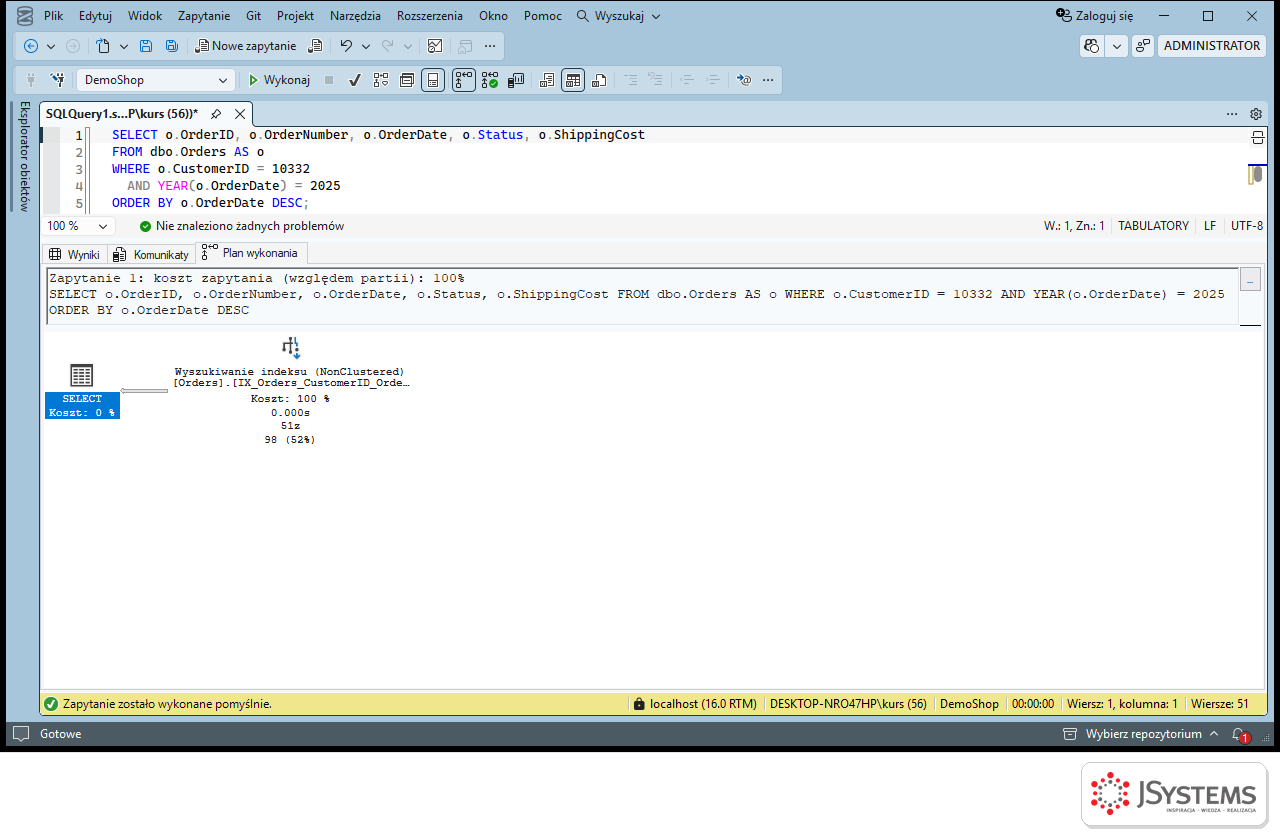Select the SELECT node in execution plan
Viewport: 1280px width, 835px height.
(x=82, y=390)
